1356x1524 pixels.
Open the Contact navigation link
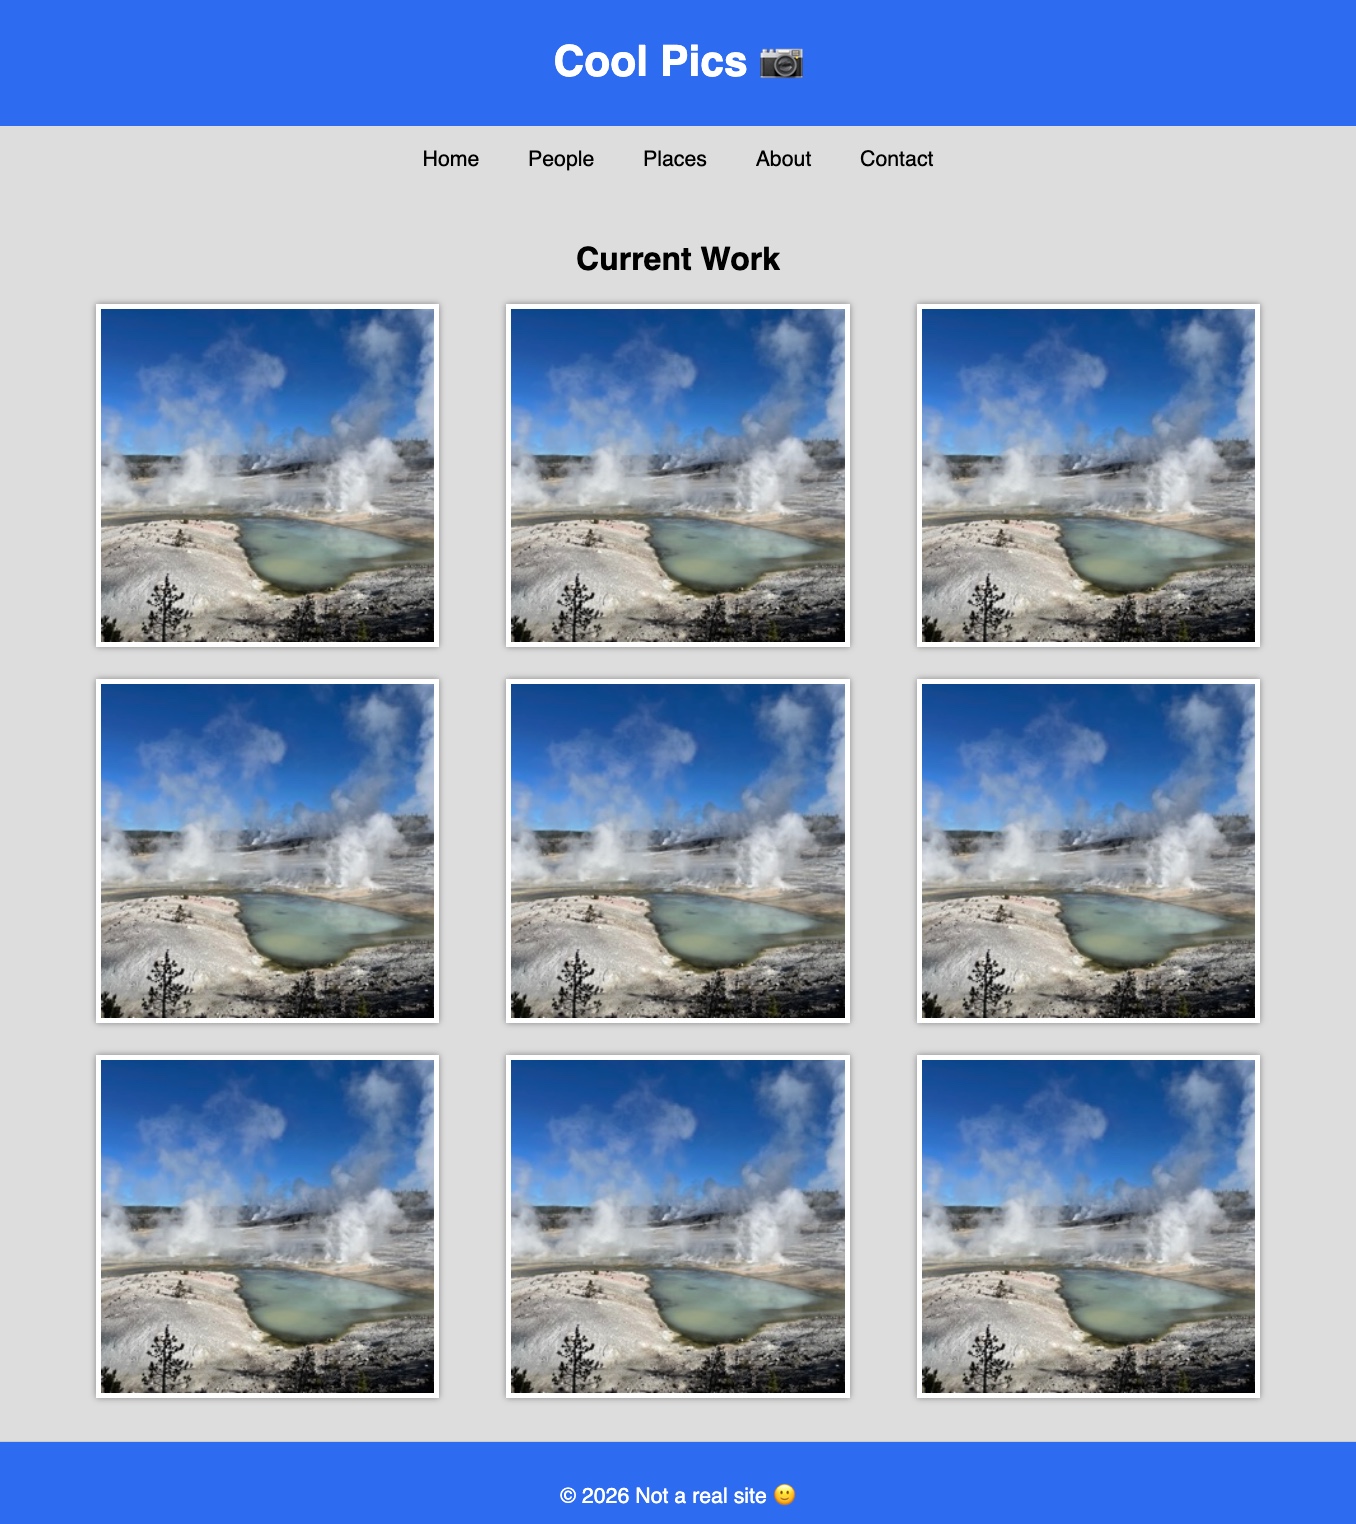point(896,159)
